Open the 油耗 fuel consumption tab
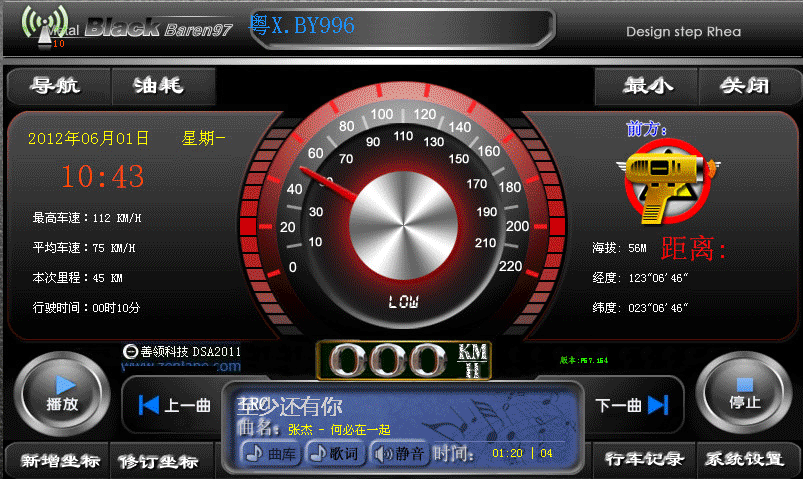 159,86
